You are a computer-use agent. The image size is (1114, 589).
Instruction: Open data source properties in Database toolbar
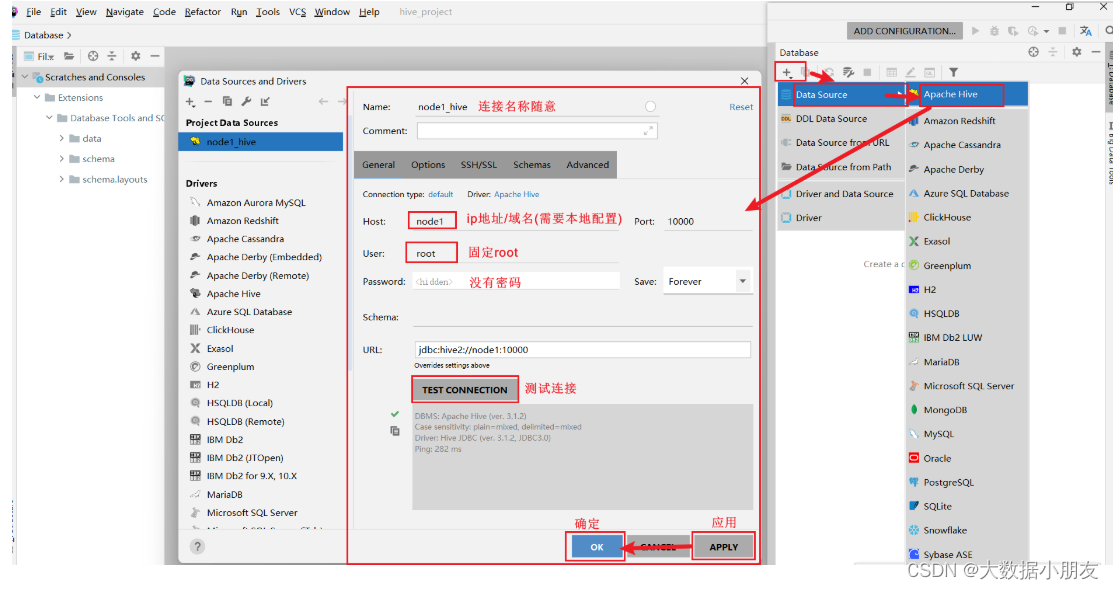click(848, 72)
